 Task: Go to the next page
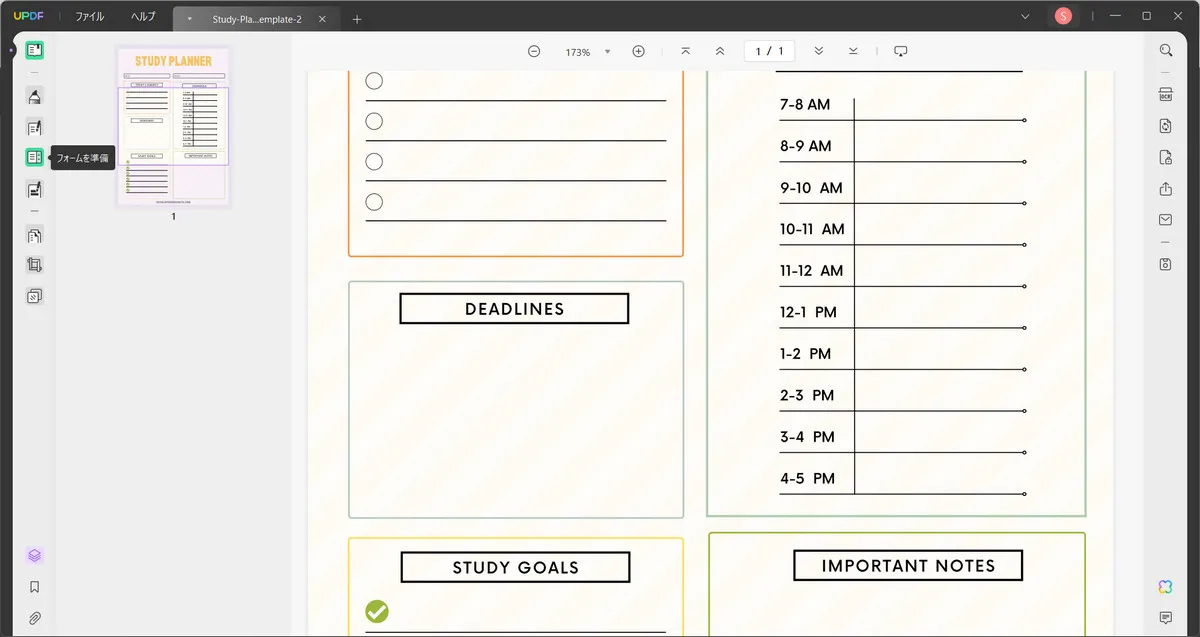[x=819, y=51]
